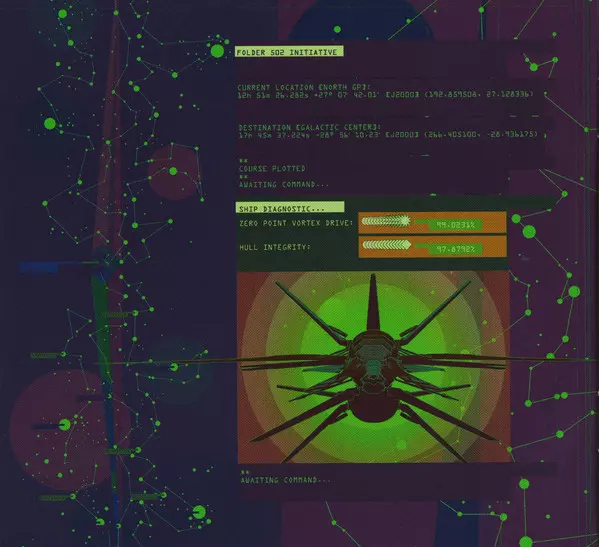Click the ZERO POINT VORTEX DRIVE label
The height and width of the screenshot is (547, 599).
tap(296, 223)
